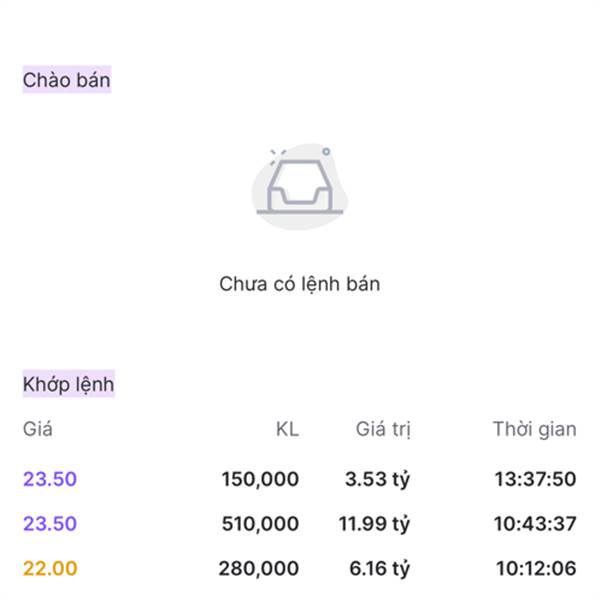Click the 'Chưa có lệnh bán' message
Image resolution: width=600 pixels, height=600 pixels.
[x=299, y=284]
